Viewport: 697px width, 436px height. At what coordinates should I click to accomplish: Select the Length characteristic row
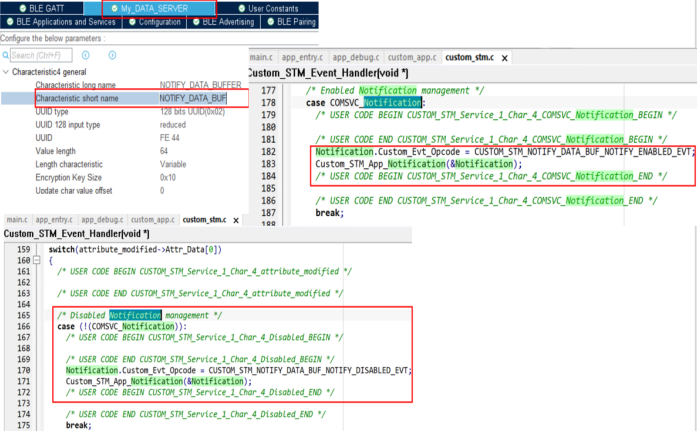click(120, 164)
